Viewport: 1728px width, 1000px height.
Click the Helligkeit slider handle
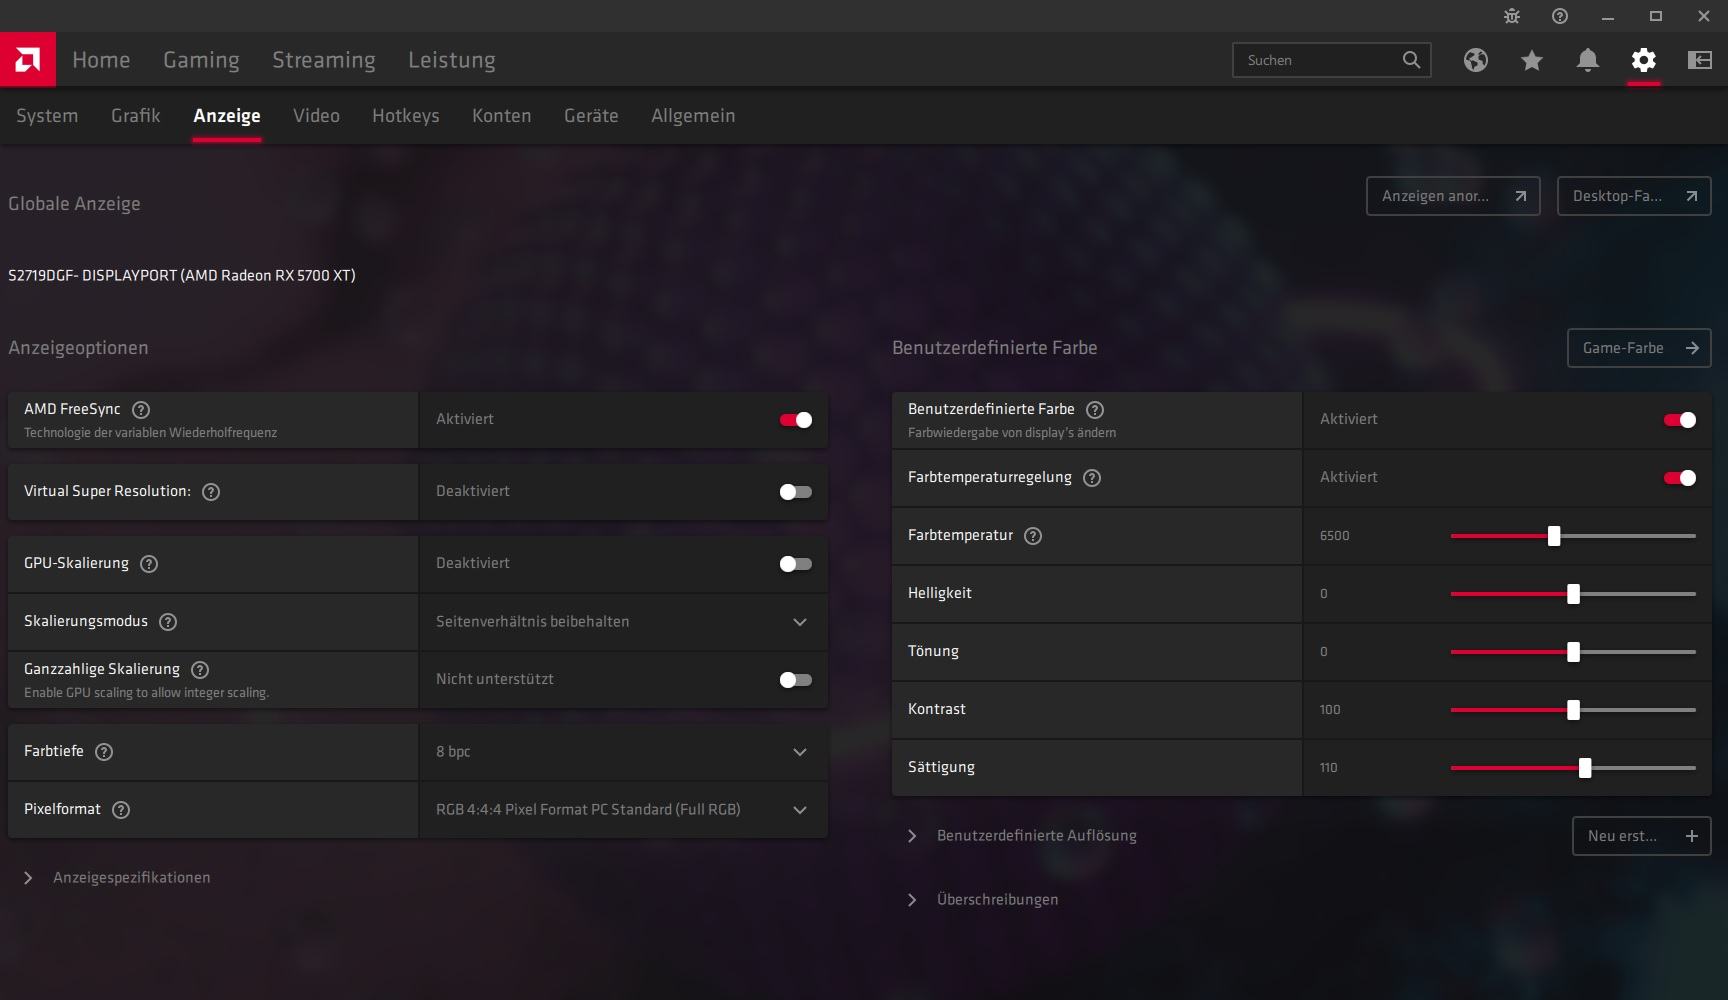(1573, 594)
